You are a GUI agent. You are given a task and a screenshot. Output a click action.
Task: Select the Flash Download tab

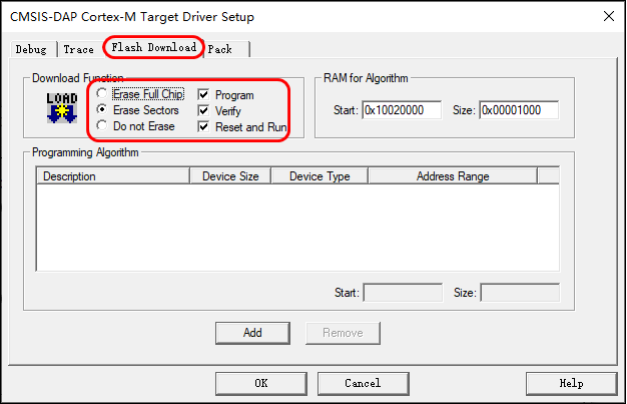[154, 47]
